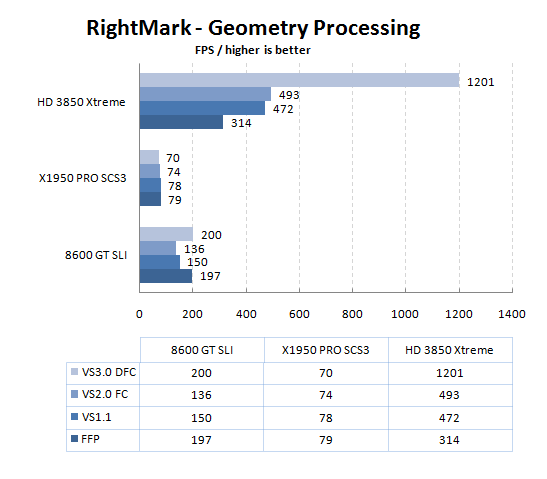Select table cell 136 in VS2.0 FC row

pyautogui.click(x=201, y=395)
